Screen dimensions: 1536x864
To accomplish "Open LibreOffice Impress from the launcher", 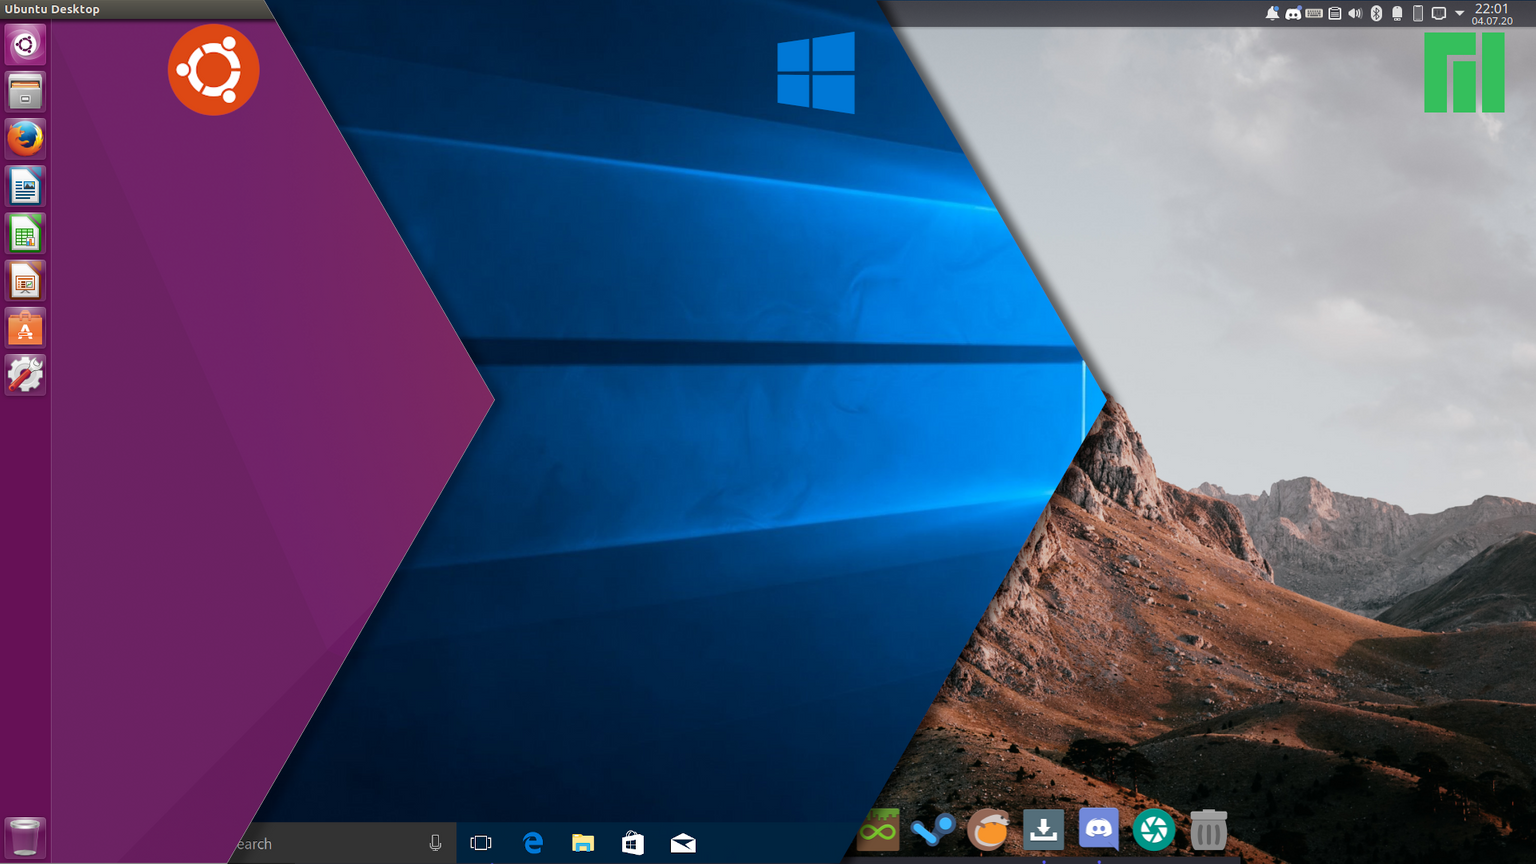I will coord(25,281).
